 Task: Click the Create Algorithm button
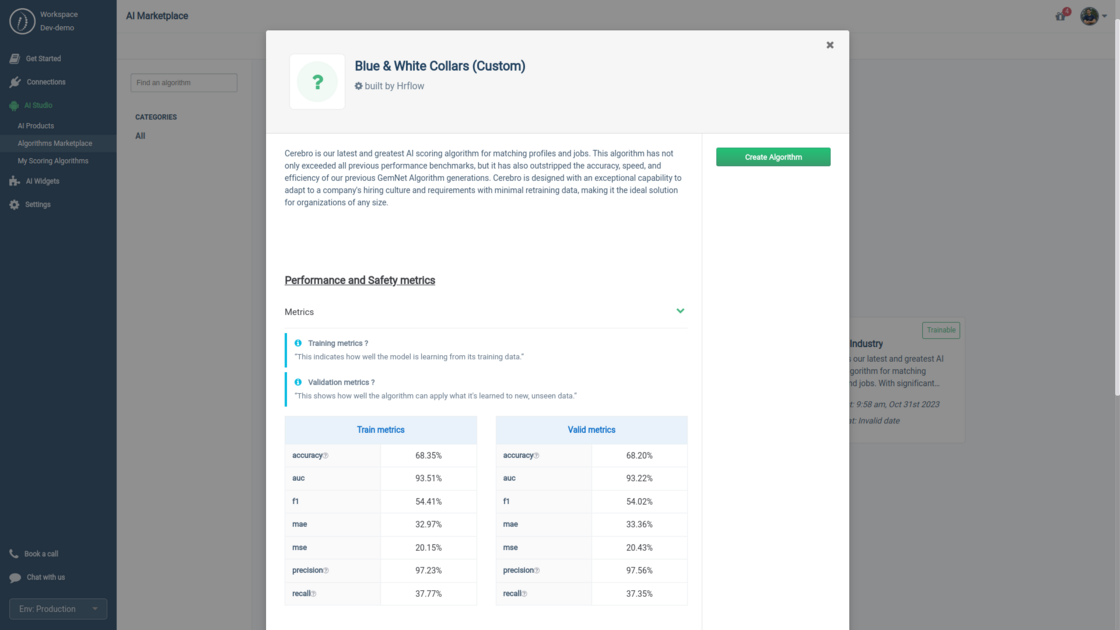point(772,157)
